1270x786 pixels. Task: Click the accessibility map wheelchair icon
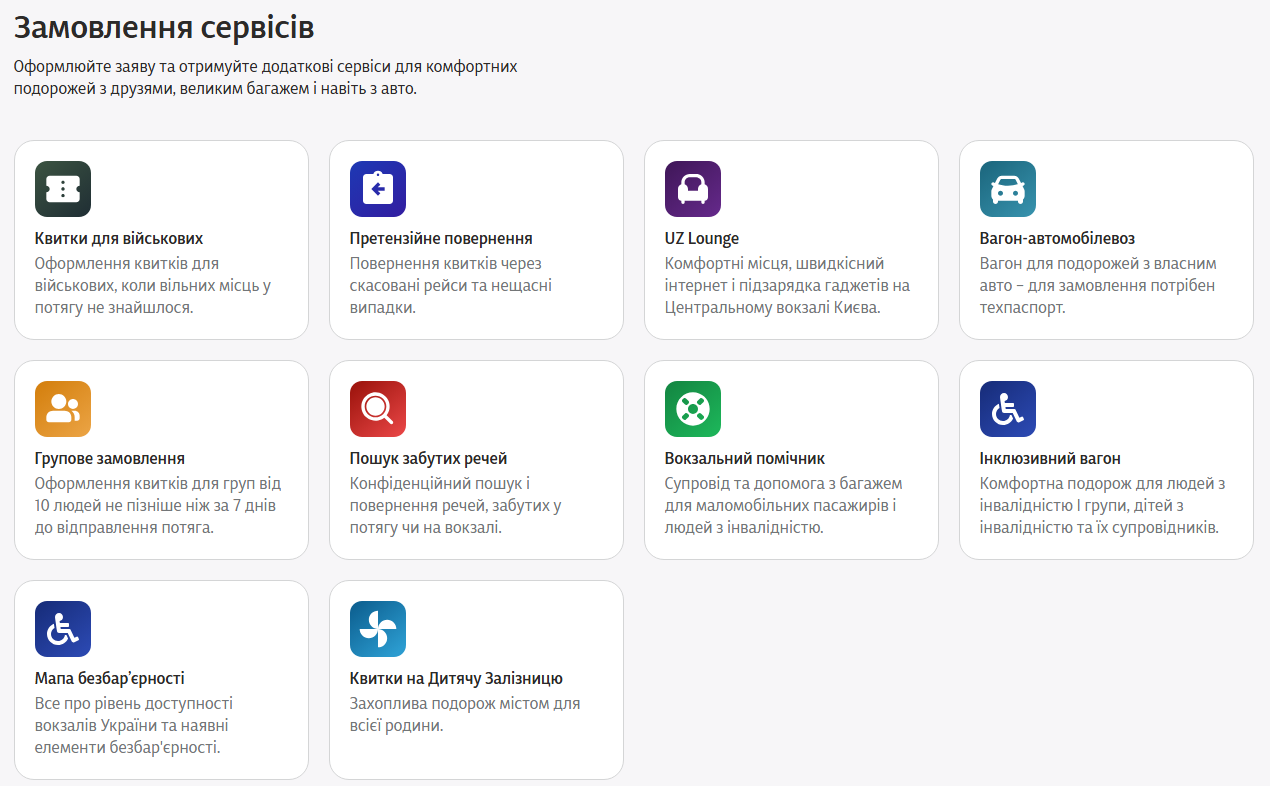point(63,629)
